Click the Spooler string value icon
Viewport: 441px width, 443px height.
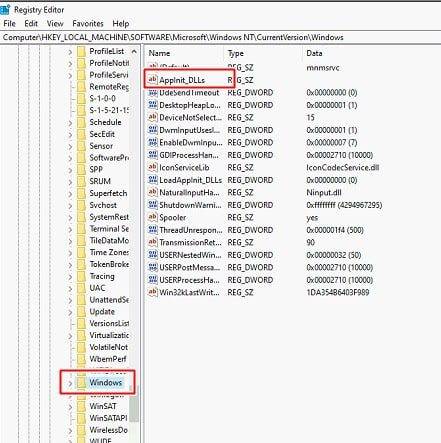pos(152,217)
